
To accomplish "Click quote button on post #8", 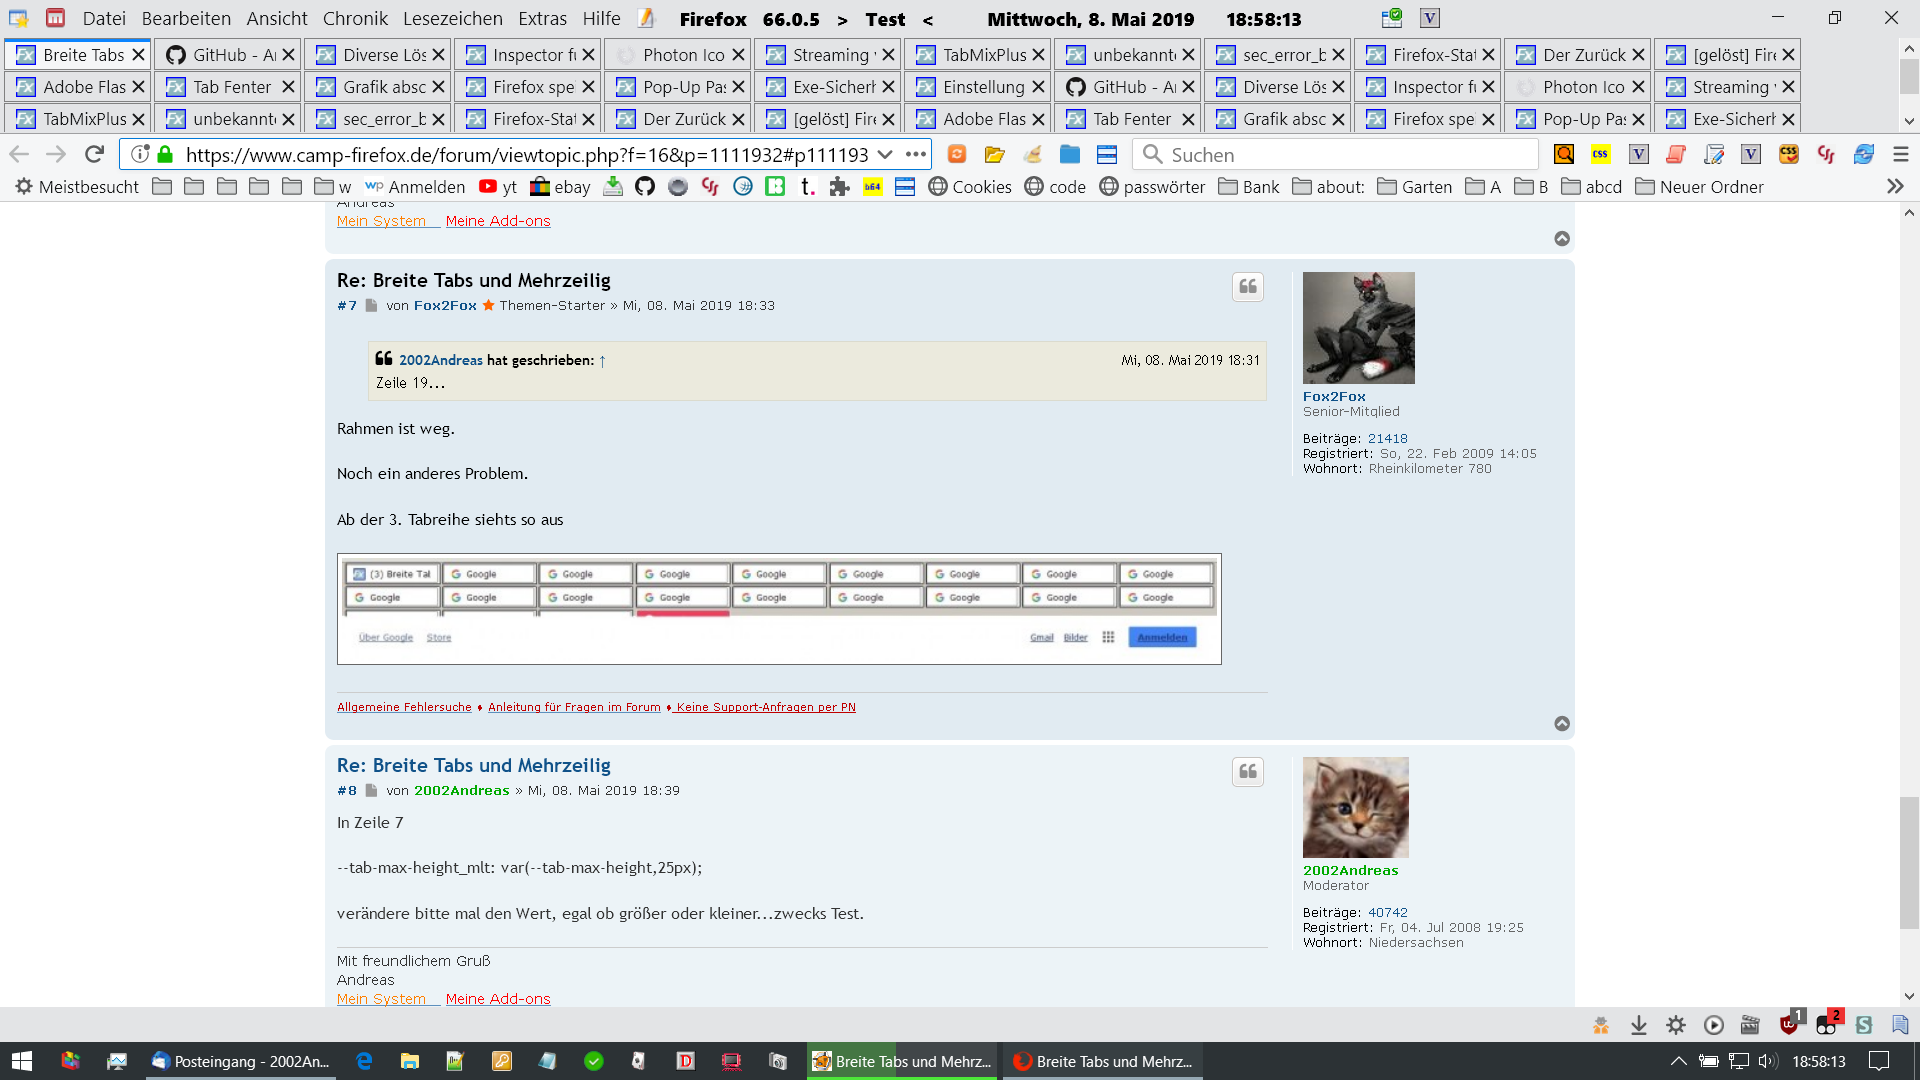I will point(1247,771).
